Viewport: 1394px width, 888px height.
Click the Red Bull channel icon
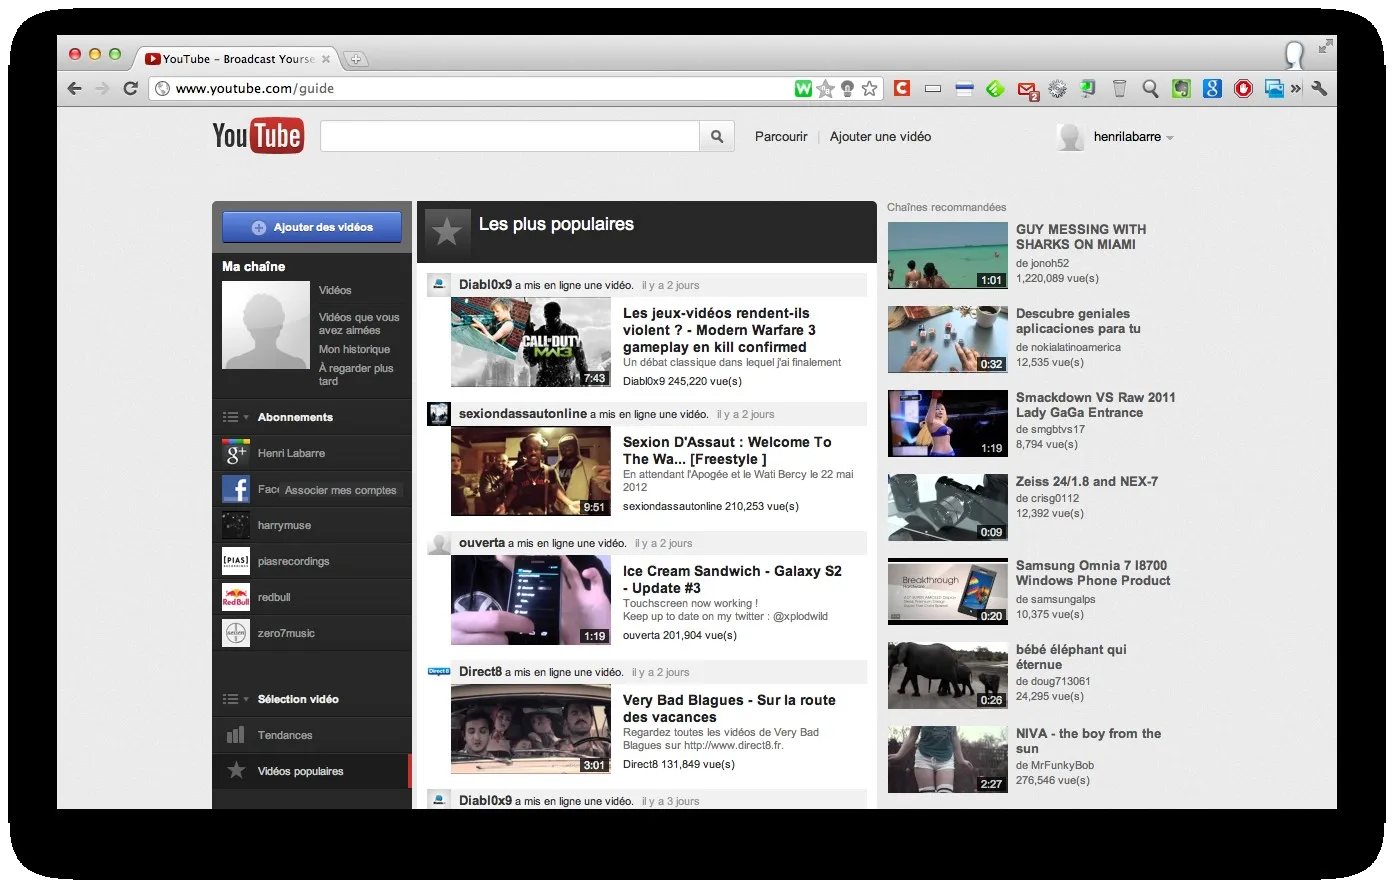(x=236, y=597)
